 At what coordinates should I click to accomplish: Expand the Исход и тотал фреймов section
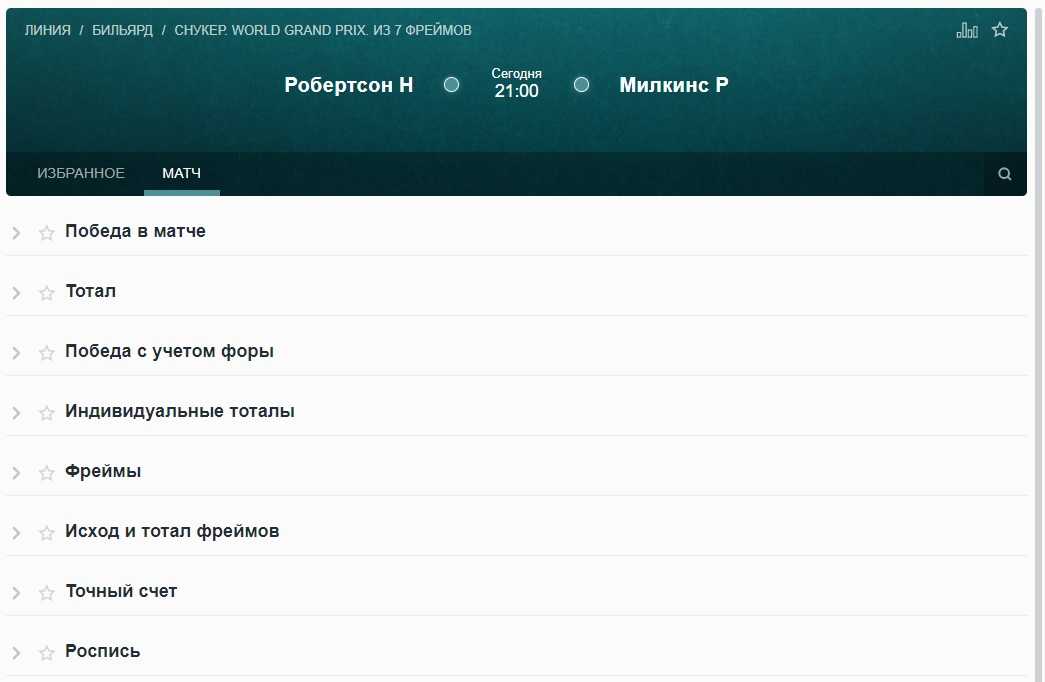(x=16, y=533)
